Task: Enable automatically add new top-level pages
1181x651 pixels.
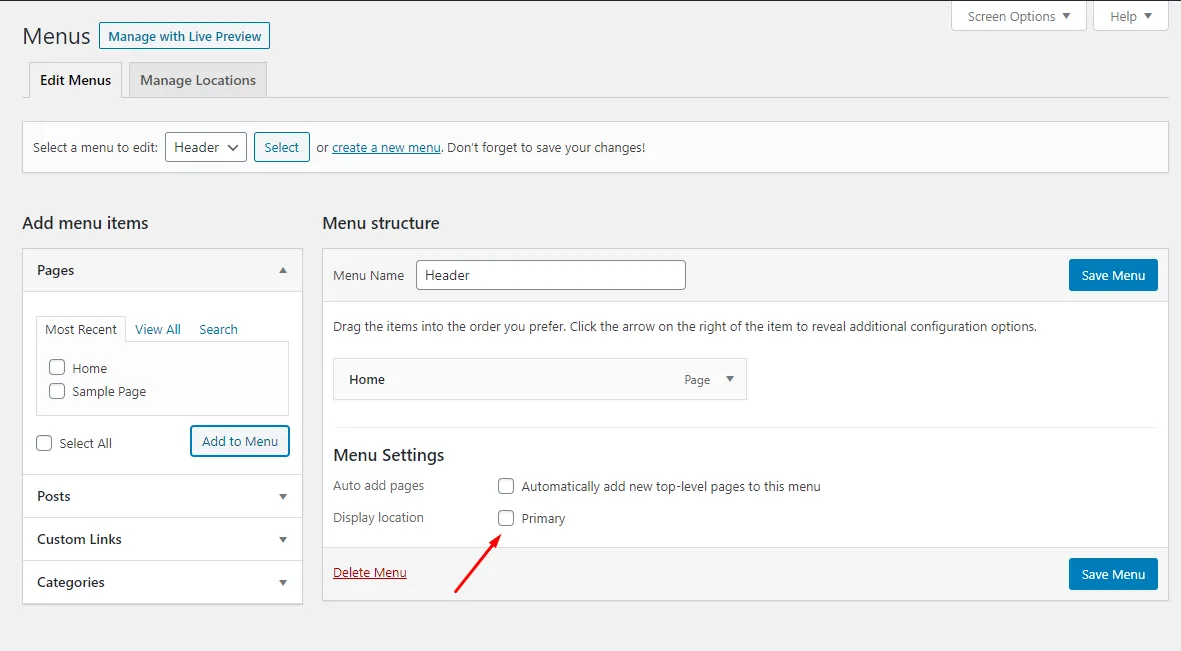Action: point(506,486)
